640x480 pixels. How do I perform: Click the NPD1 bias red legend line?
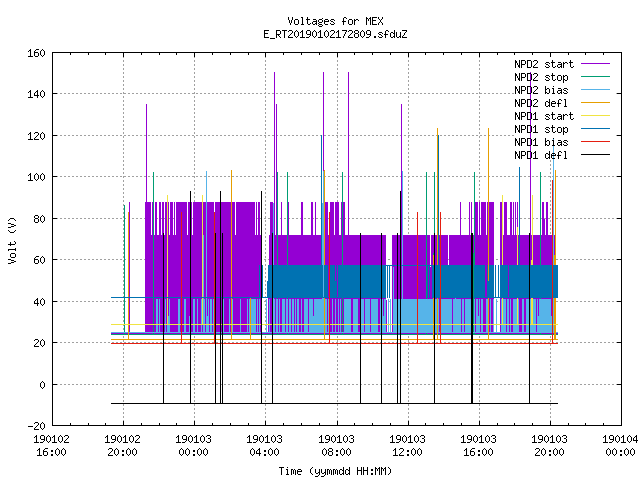pyautogui.click(x=595, y=142)
